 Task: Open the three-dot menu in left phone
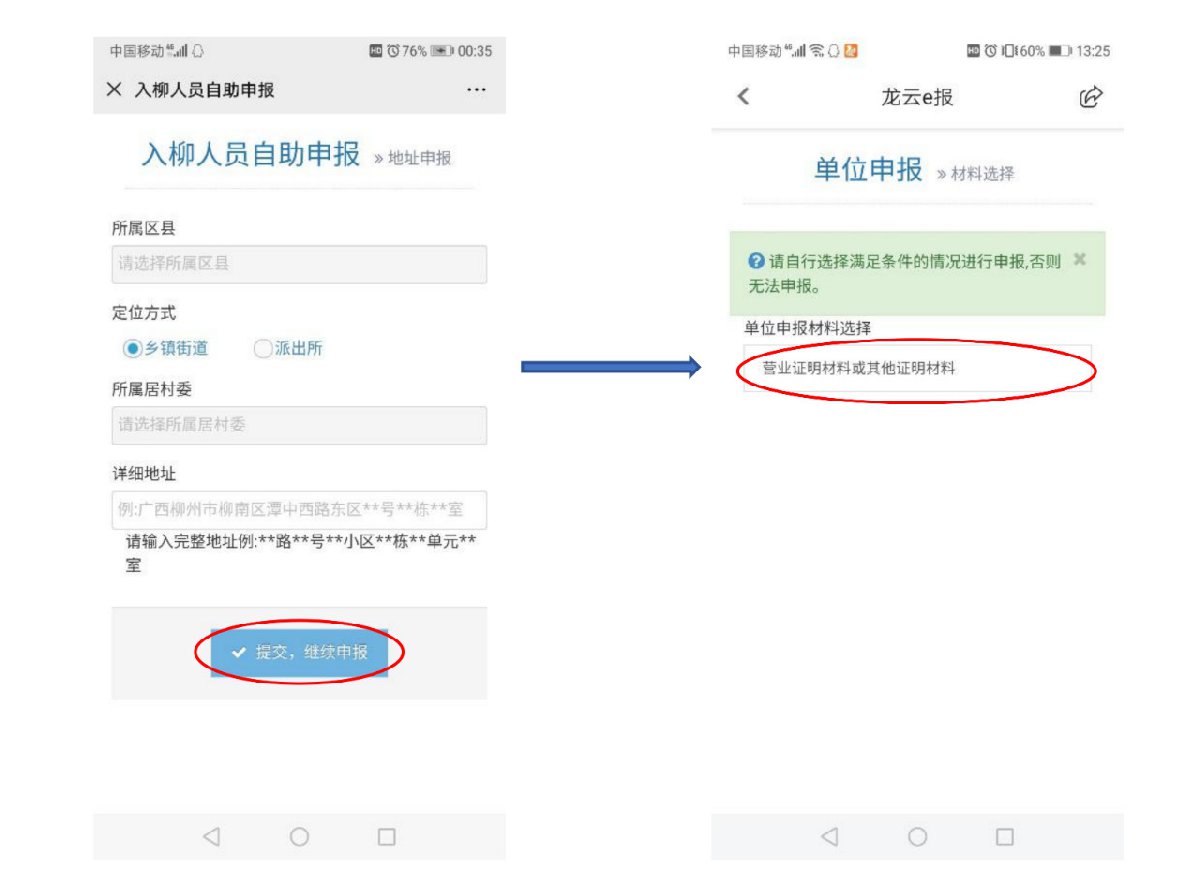(x=477, y=90)
